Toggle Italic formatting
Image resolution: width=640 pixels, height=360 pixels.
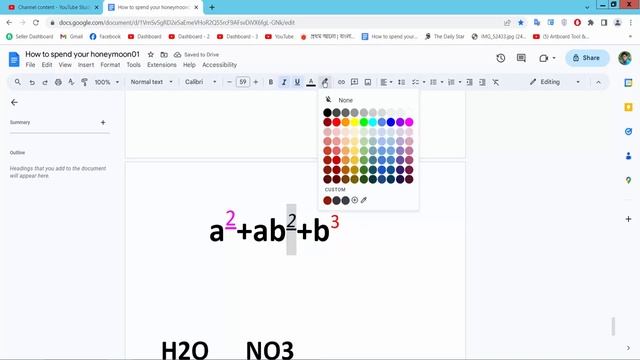tap(284, 82)
